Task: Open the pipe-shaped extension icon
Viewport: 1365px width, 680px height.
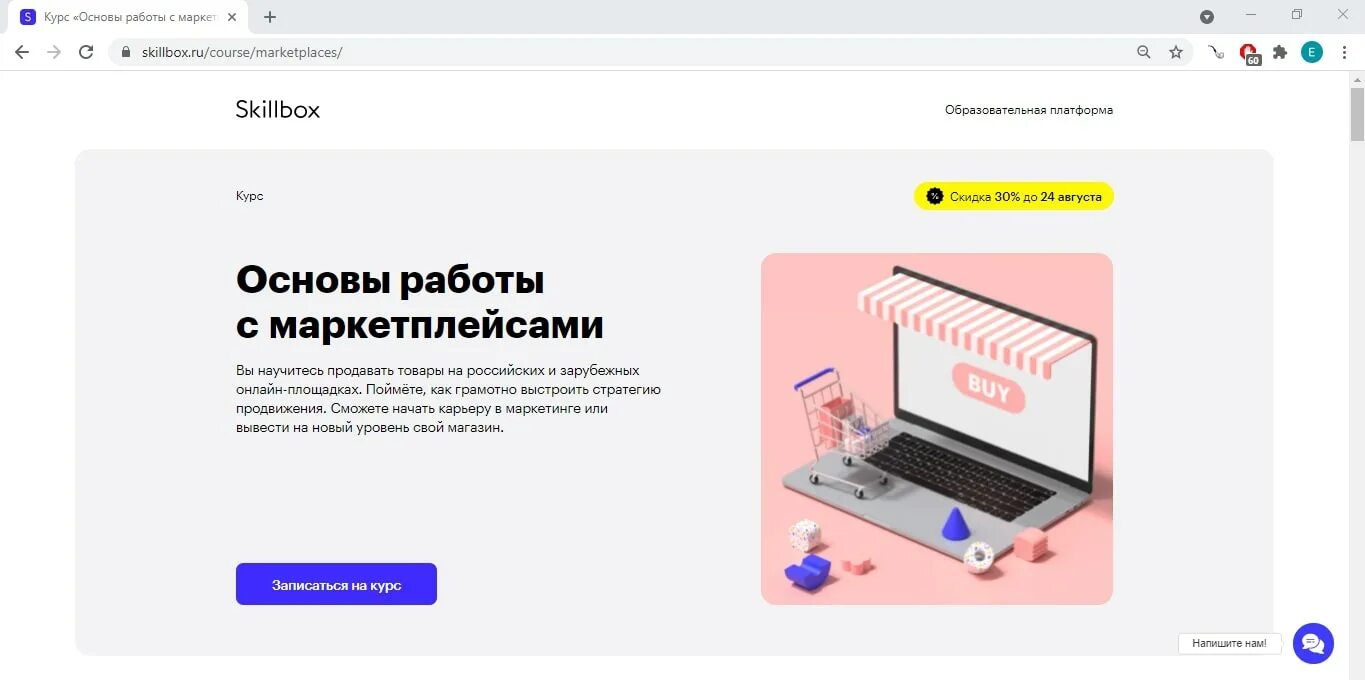Action: pos(1216,52)
